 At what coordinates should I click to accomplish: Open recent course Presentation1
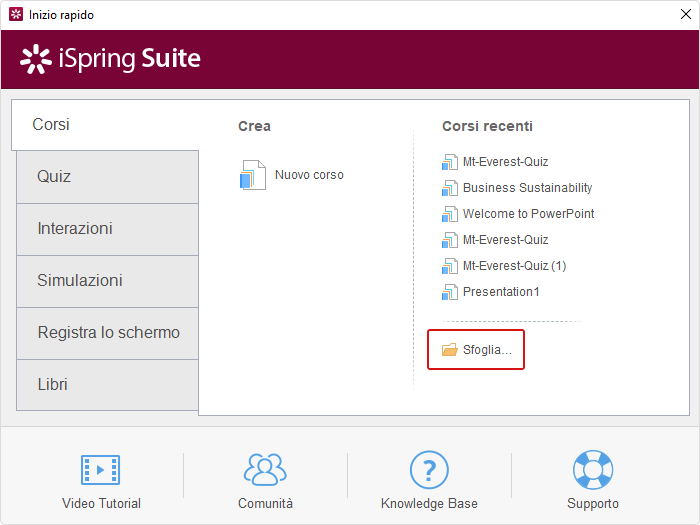501,292
